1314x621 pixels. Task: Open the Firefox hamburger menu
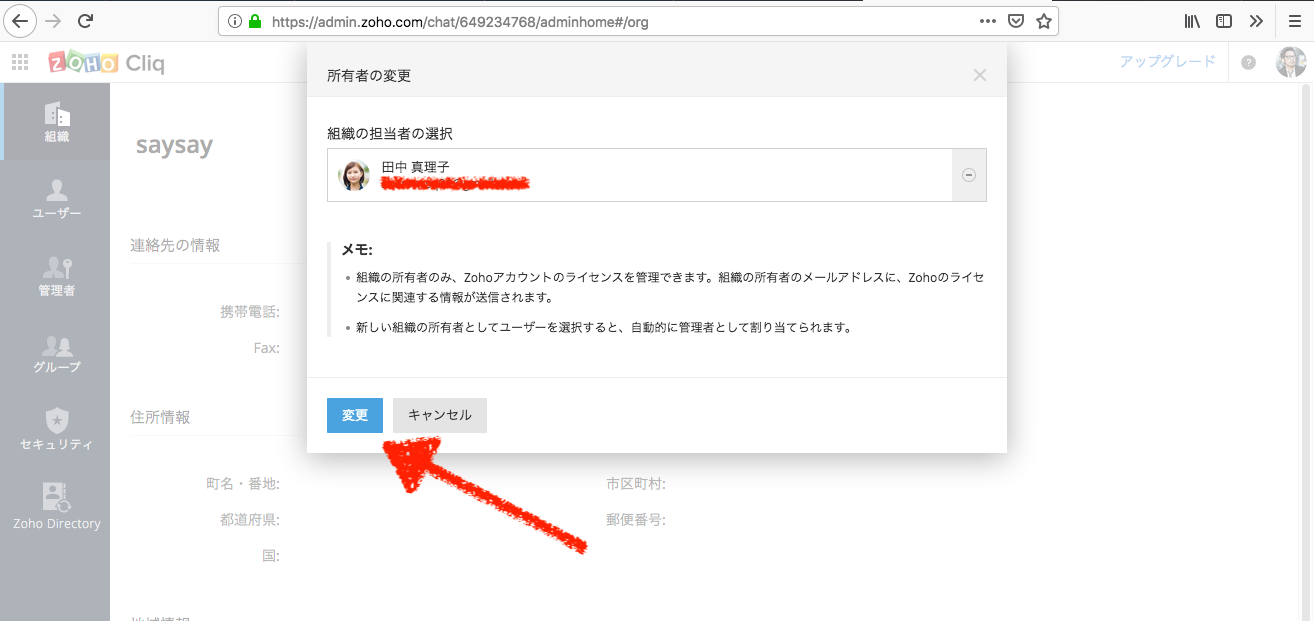pyautogui.click(x=1294, y=21)
